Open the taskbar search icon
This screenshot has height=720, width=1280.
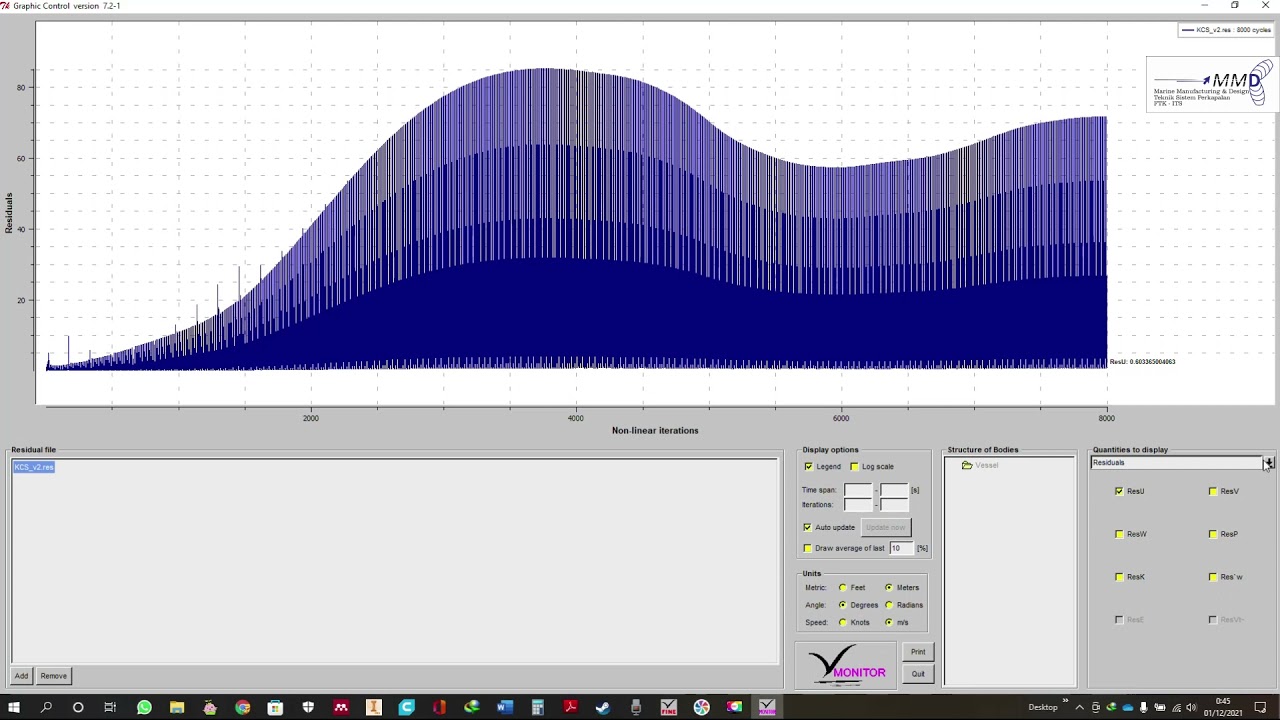point(46,708)
